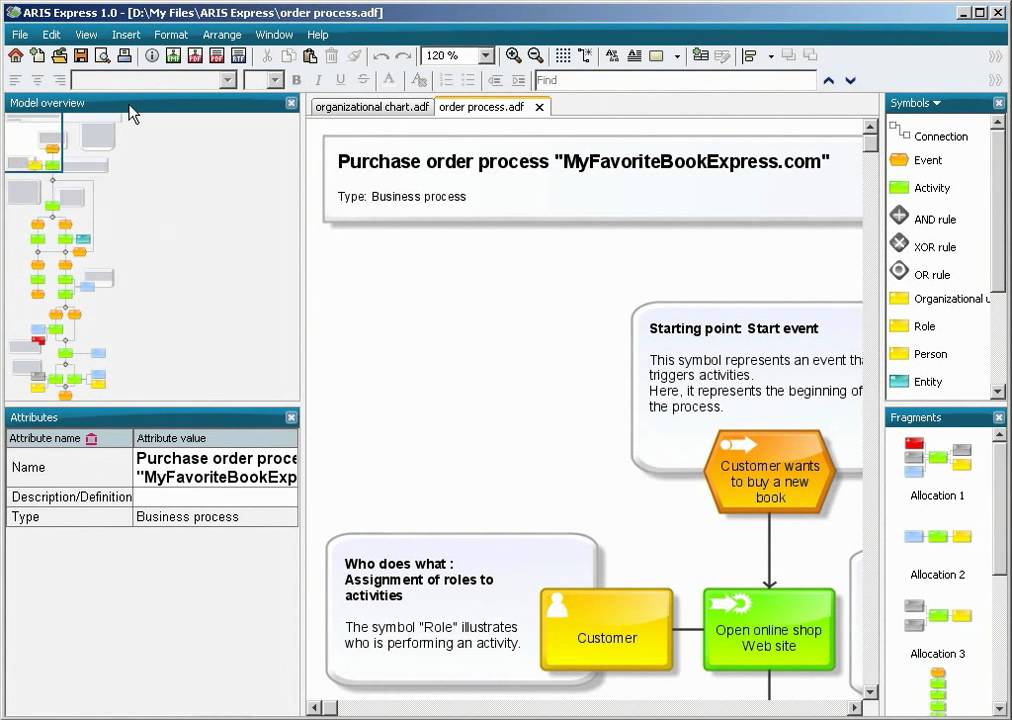Select the AND rule symbol
Screen dimensions: 1012x720
[x=922, y=217]
